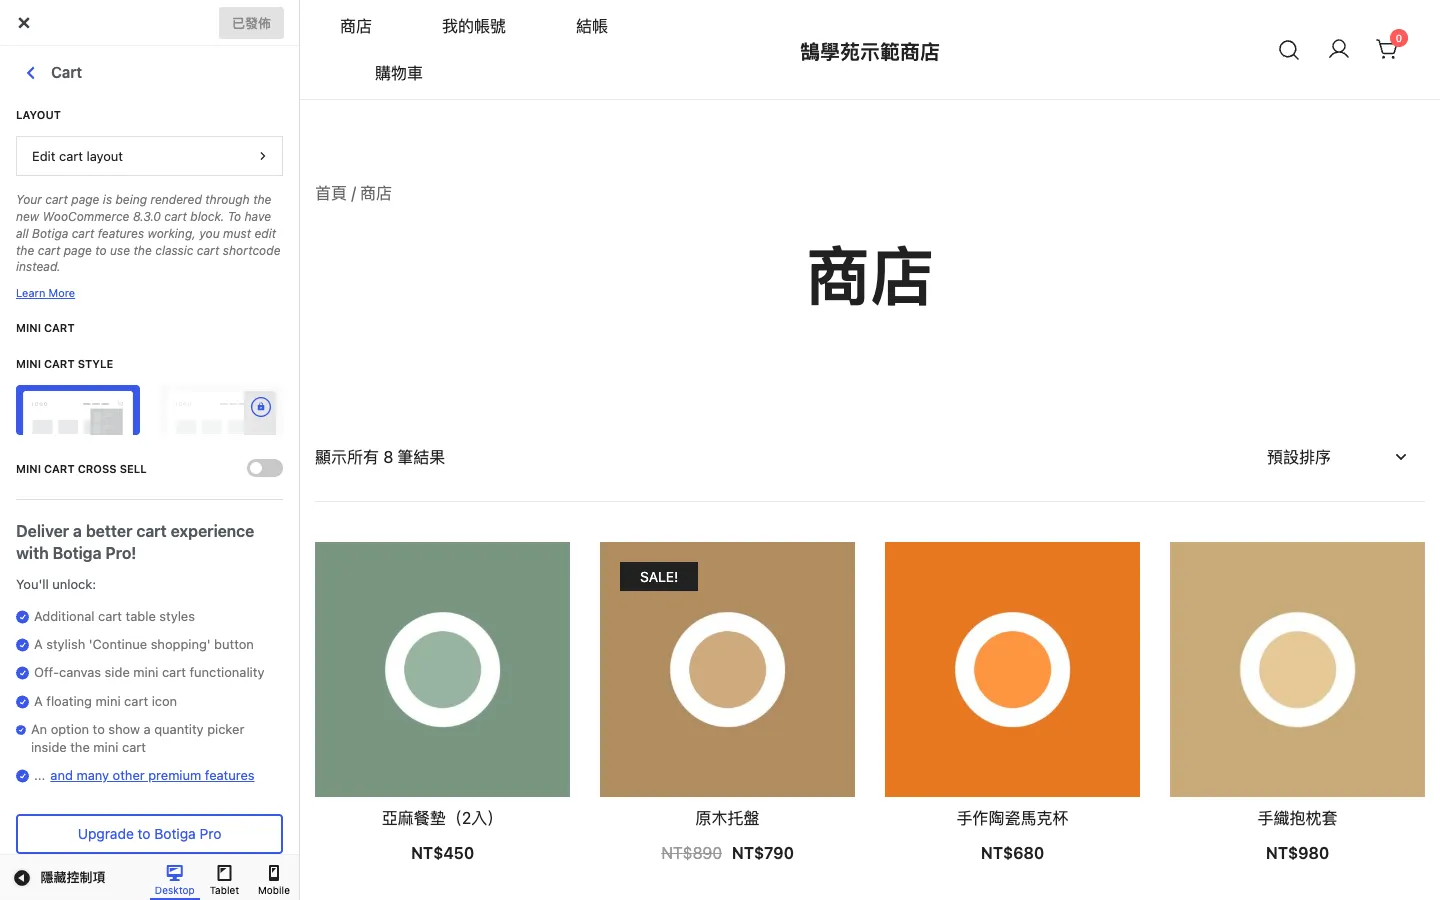Viewport: 1440px width, 900px height.
Task: Open the 我的帳號 menu item
Action: coord(474,27)
